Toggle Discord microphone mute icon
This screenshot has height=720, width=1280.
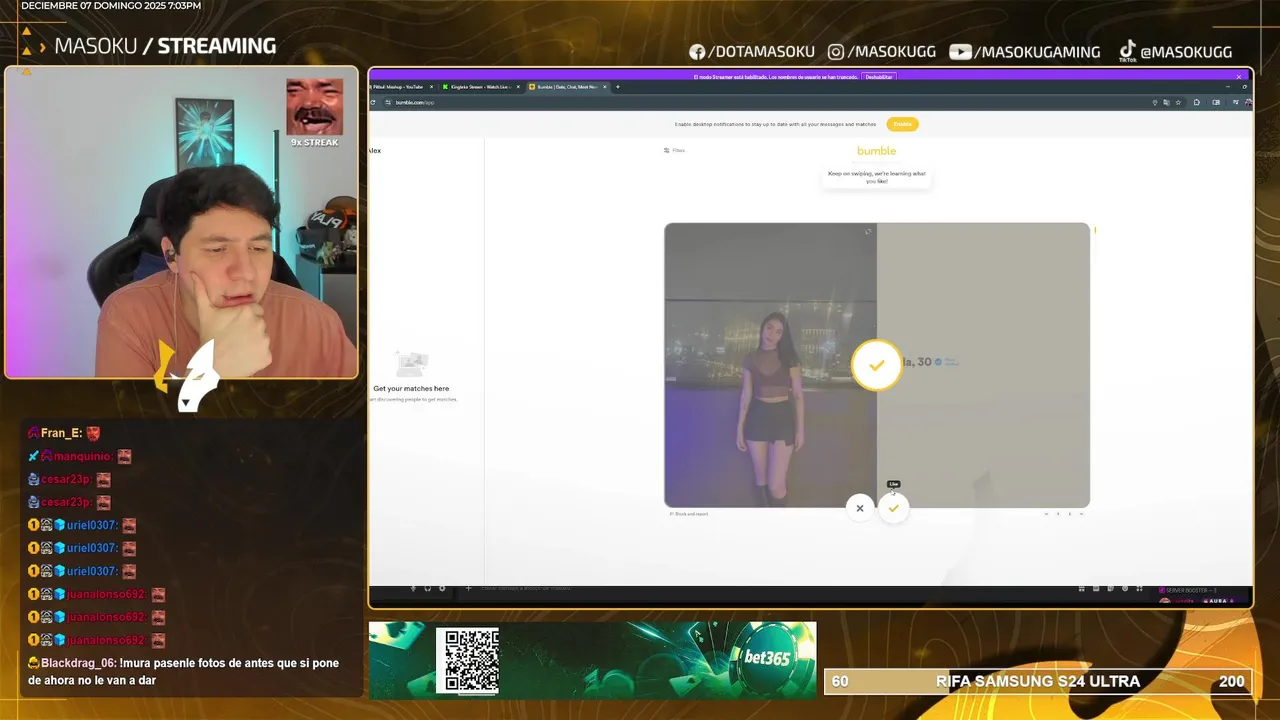pos(413,588)
